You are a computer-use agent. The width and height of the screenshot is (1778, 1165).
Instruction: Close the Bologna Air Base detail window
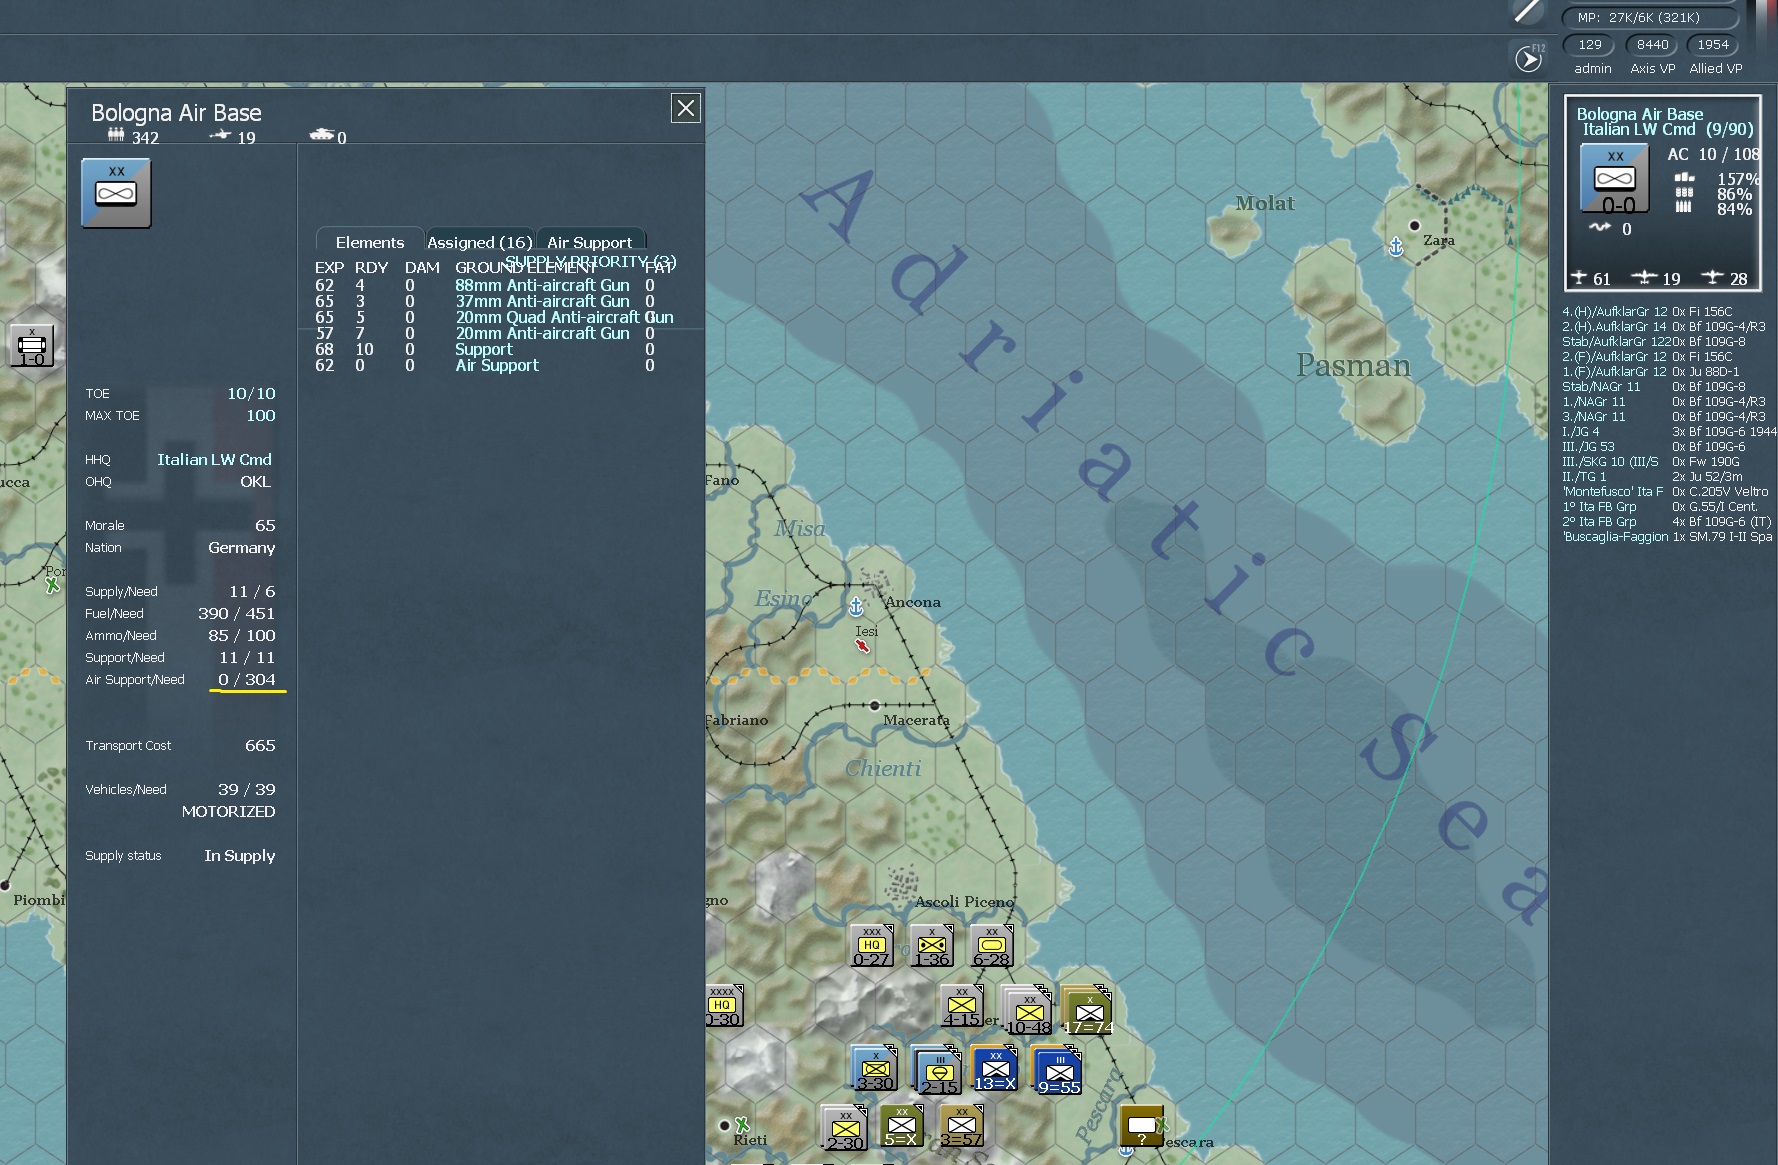[x=685, y=108]
